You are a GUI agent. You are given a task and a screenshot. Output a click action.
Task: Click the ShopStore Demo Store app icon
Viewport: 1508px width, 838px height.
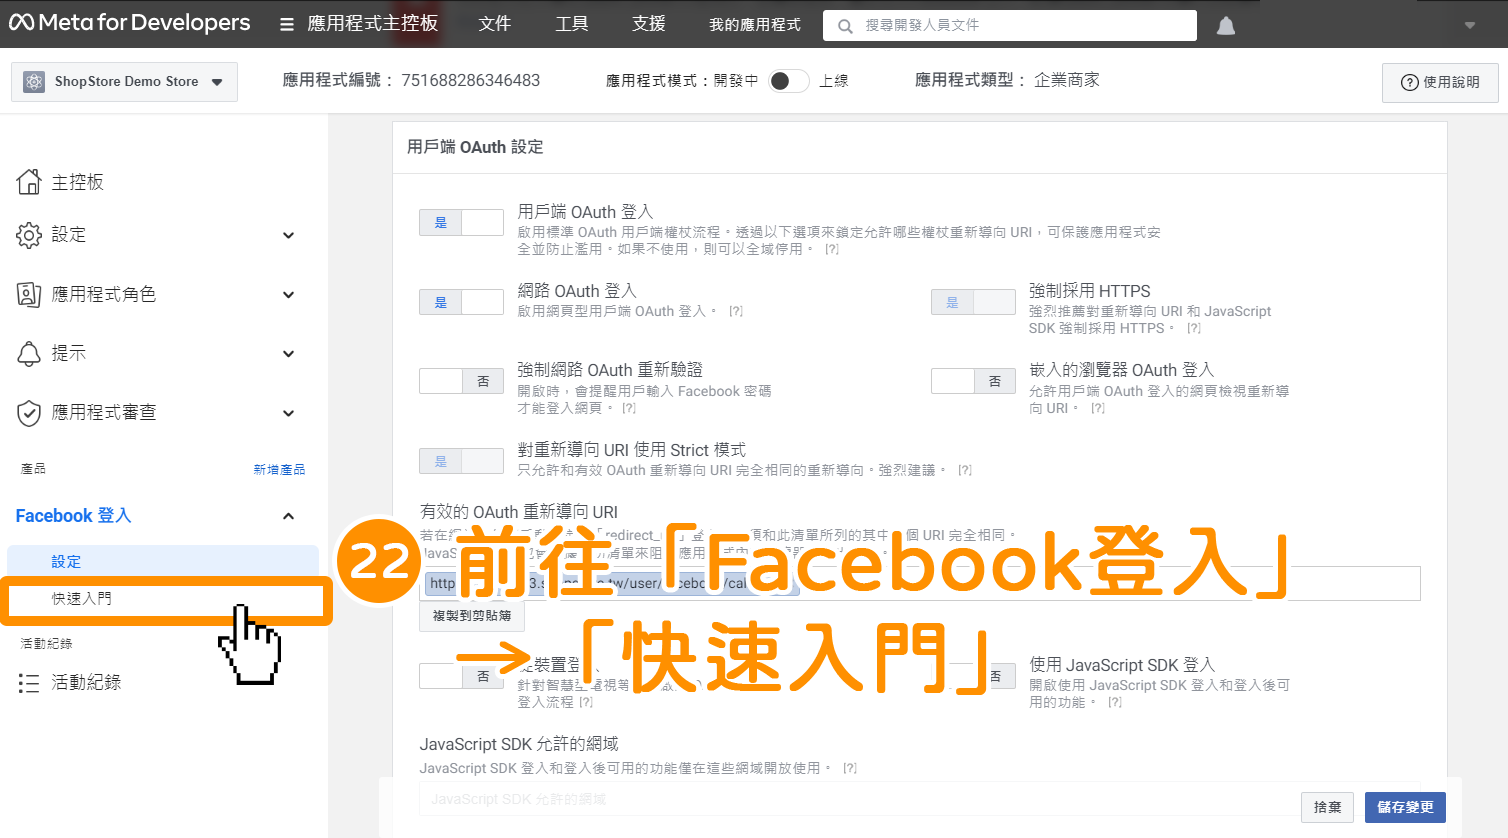(x=34, y=82)
